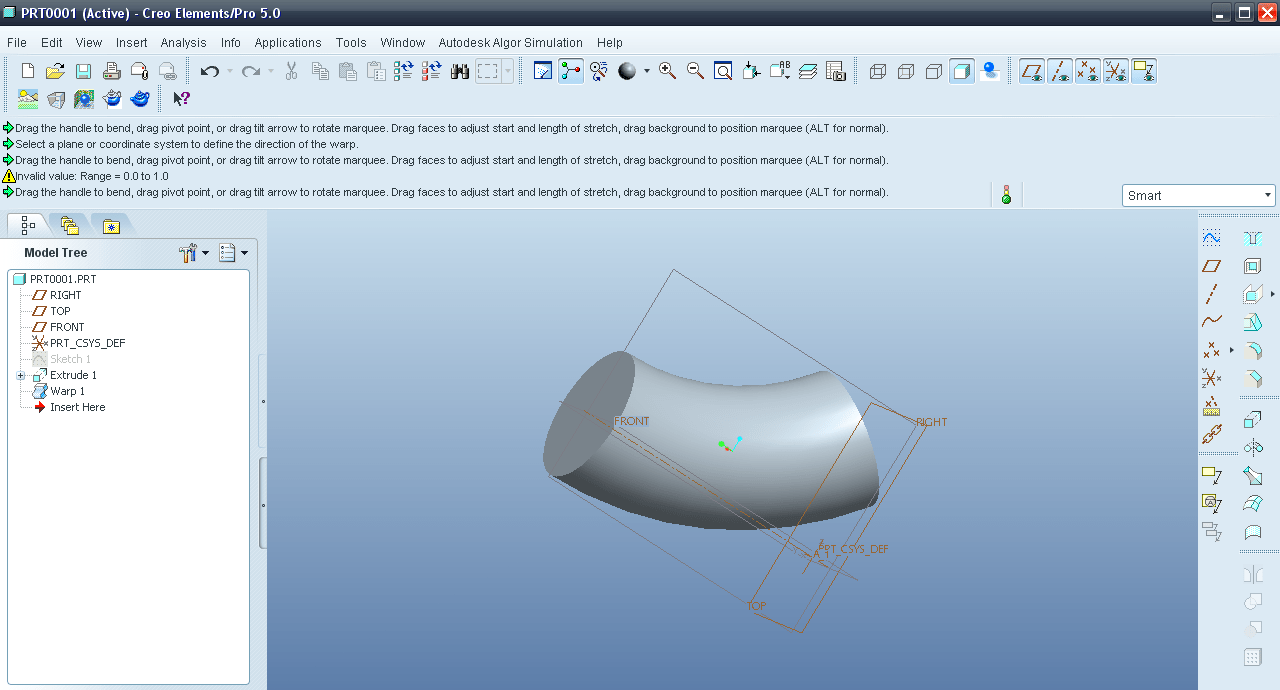Repaint the screen with redraw icon
The width and height of the screenshot is (1280, 690).
point(543,71)
